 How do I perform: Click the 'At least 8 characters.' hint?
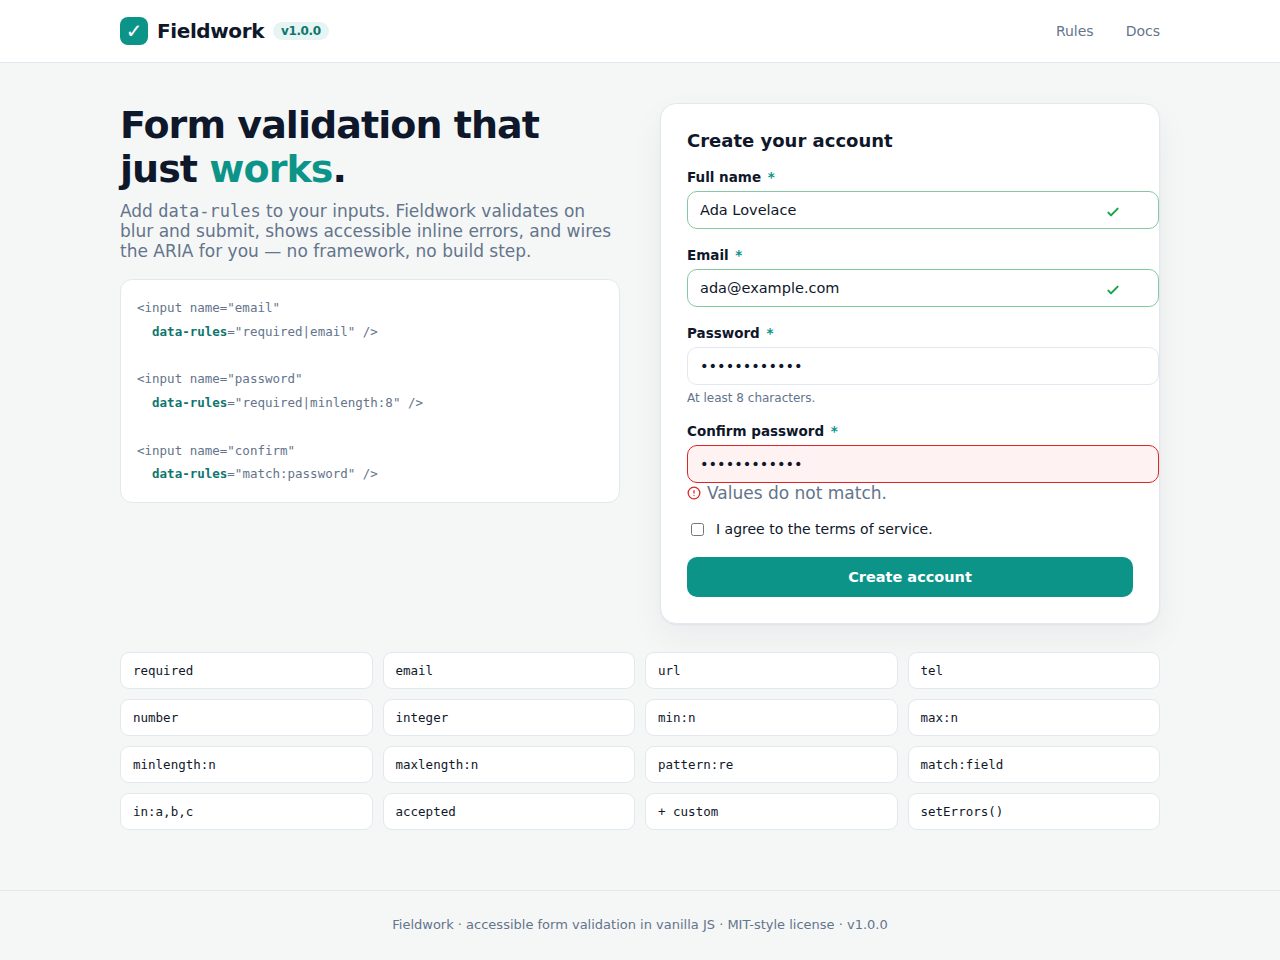tap(751, 398)
